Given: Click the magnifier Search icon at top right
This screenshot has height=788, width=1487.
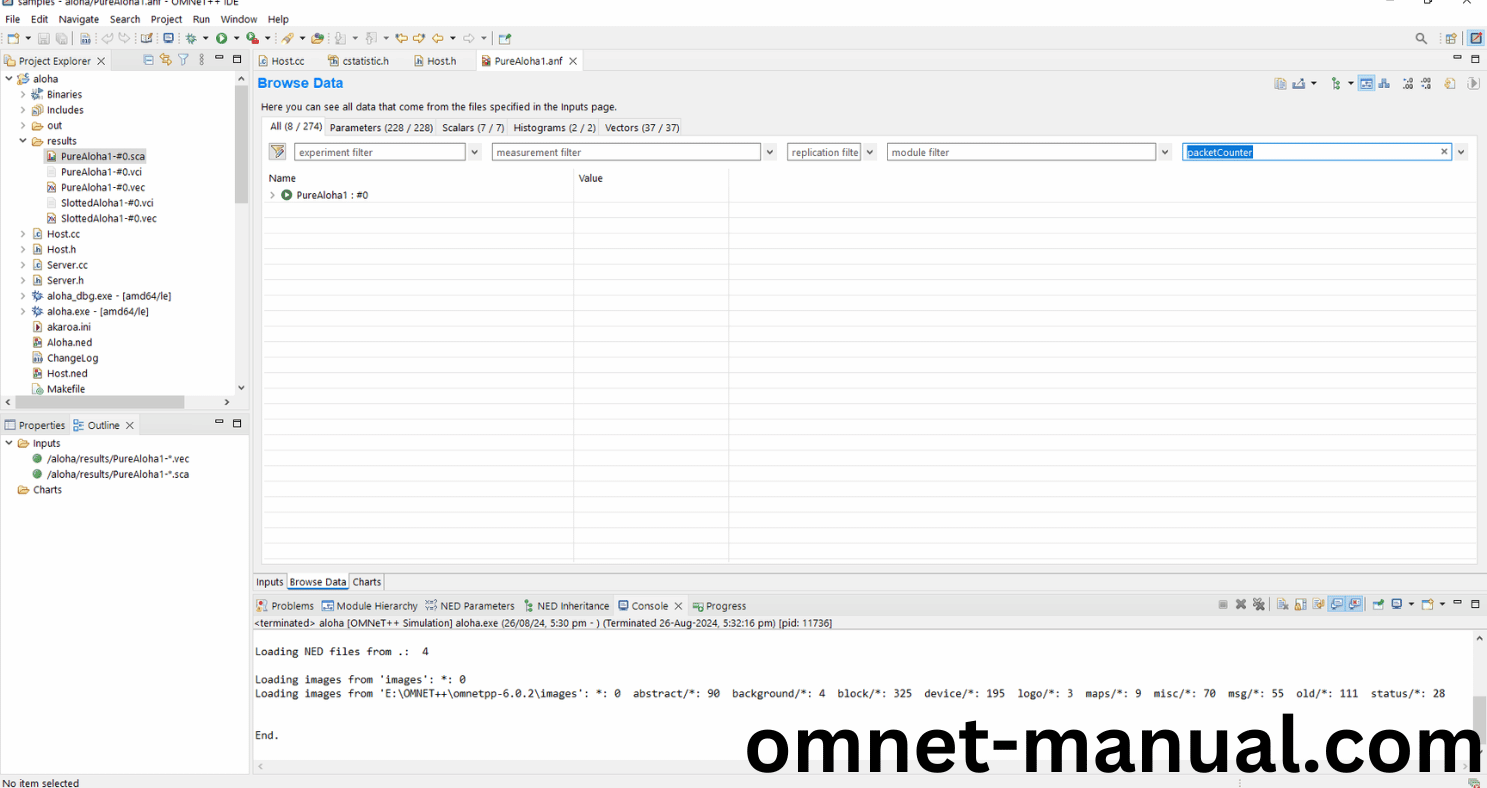Looking at the screenshot, I should click(1421, 38).
